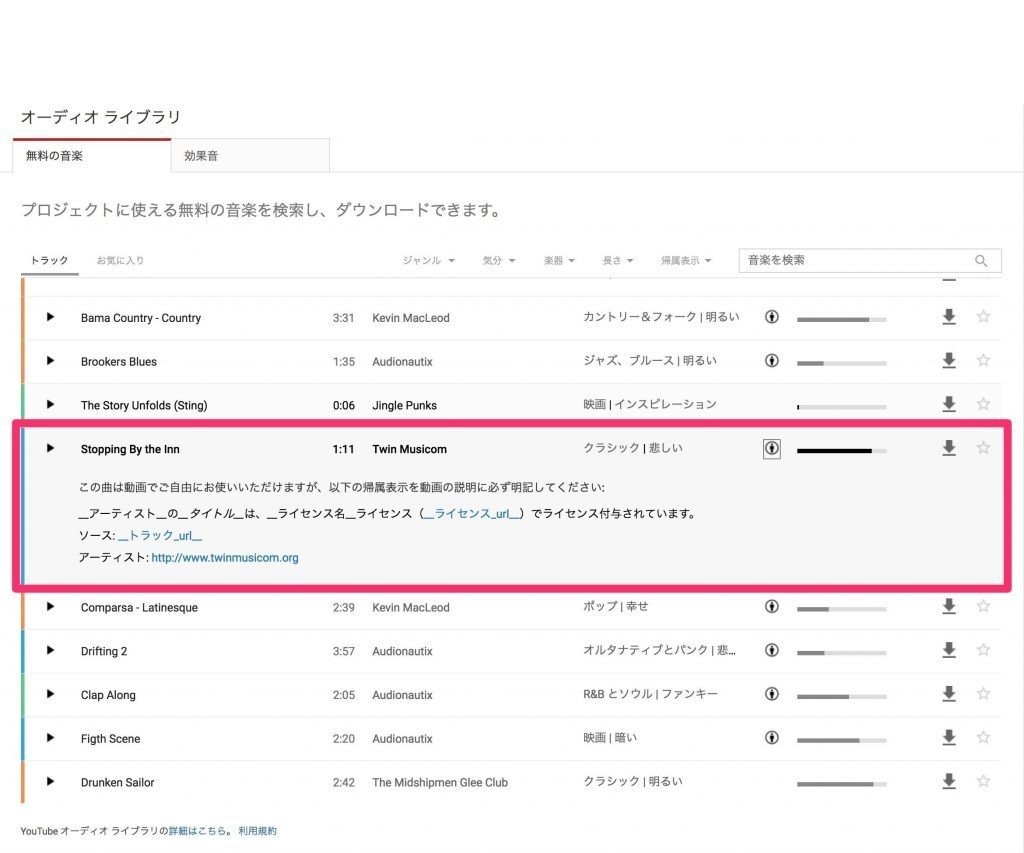Open attribution info for Drifting 2
Viewport: 1024px width, 853px height.
(771, 650)
